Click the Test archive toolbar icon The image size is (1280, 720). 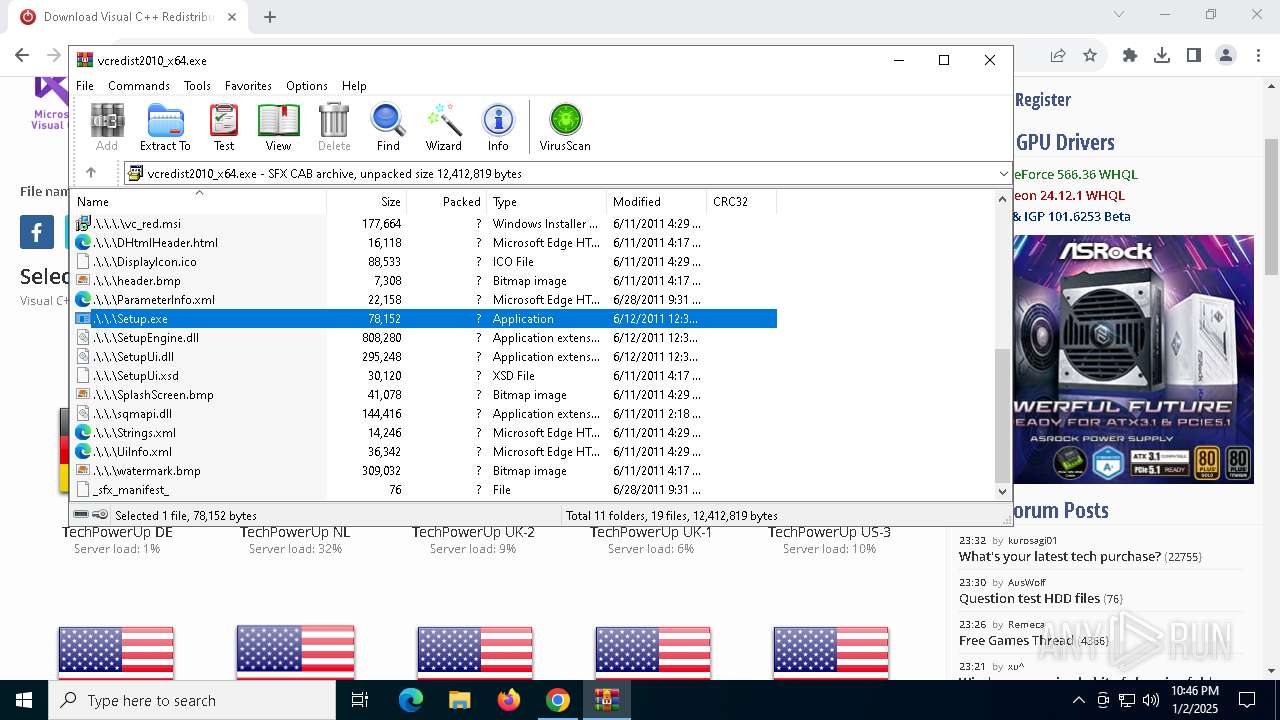(224, 127)
